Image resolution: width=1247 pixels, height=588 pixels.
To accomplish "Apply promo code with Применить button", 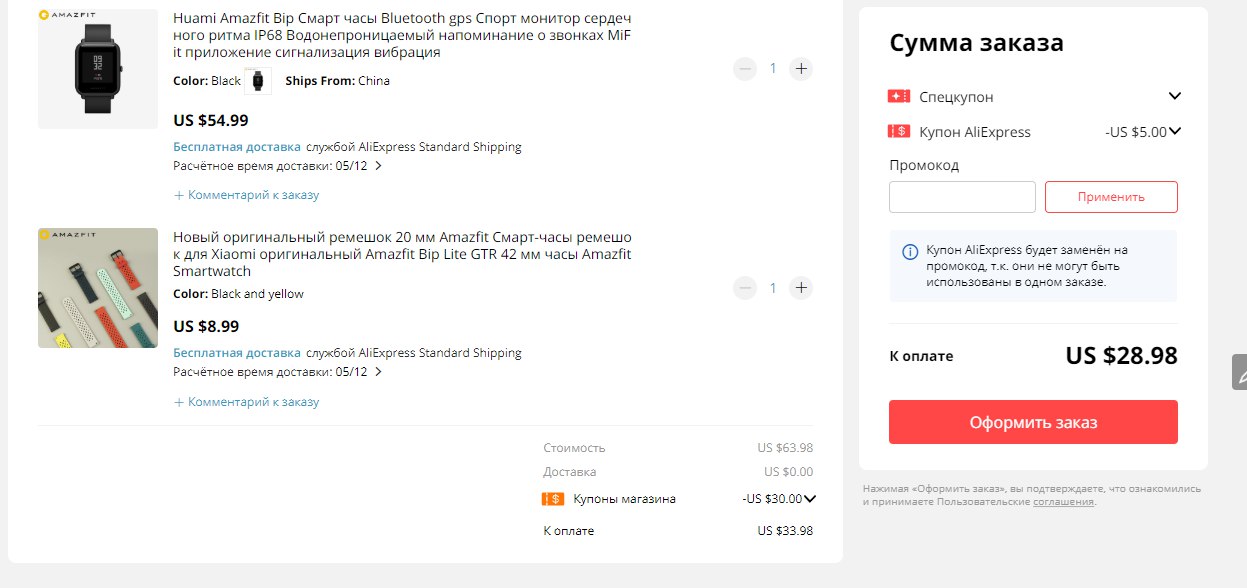I will 1111,197.
